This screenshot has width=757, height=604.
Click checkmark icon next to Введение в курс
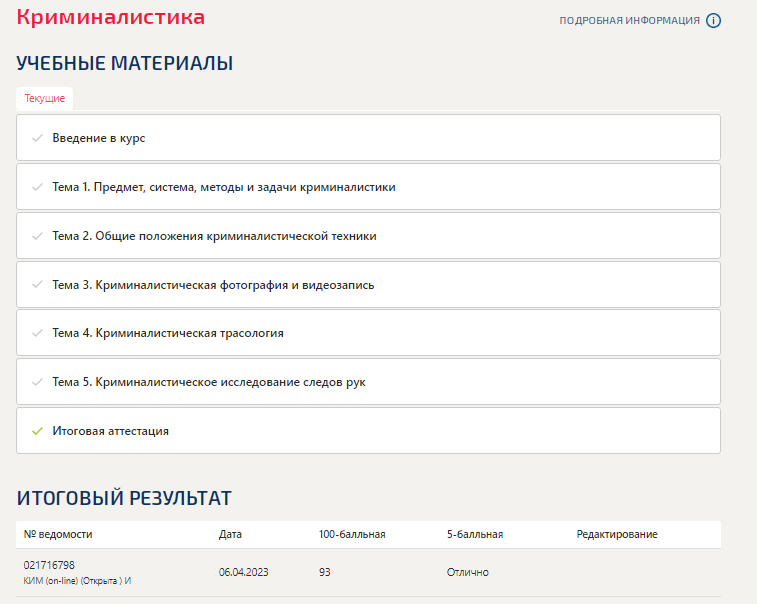[37, 138]
